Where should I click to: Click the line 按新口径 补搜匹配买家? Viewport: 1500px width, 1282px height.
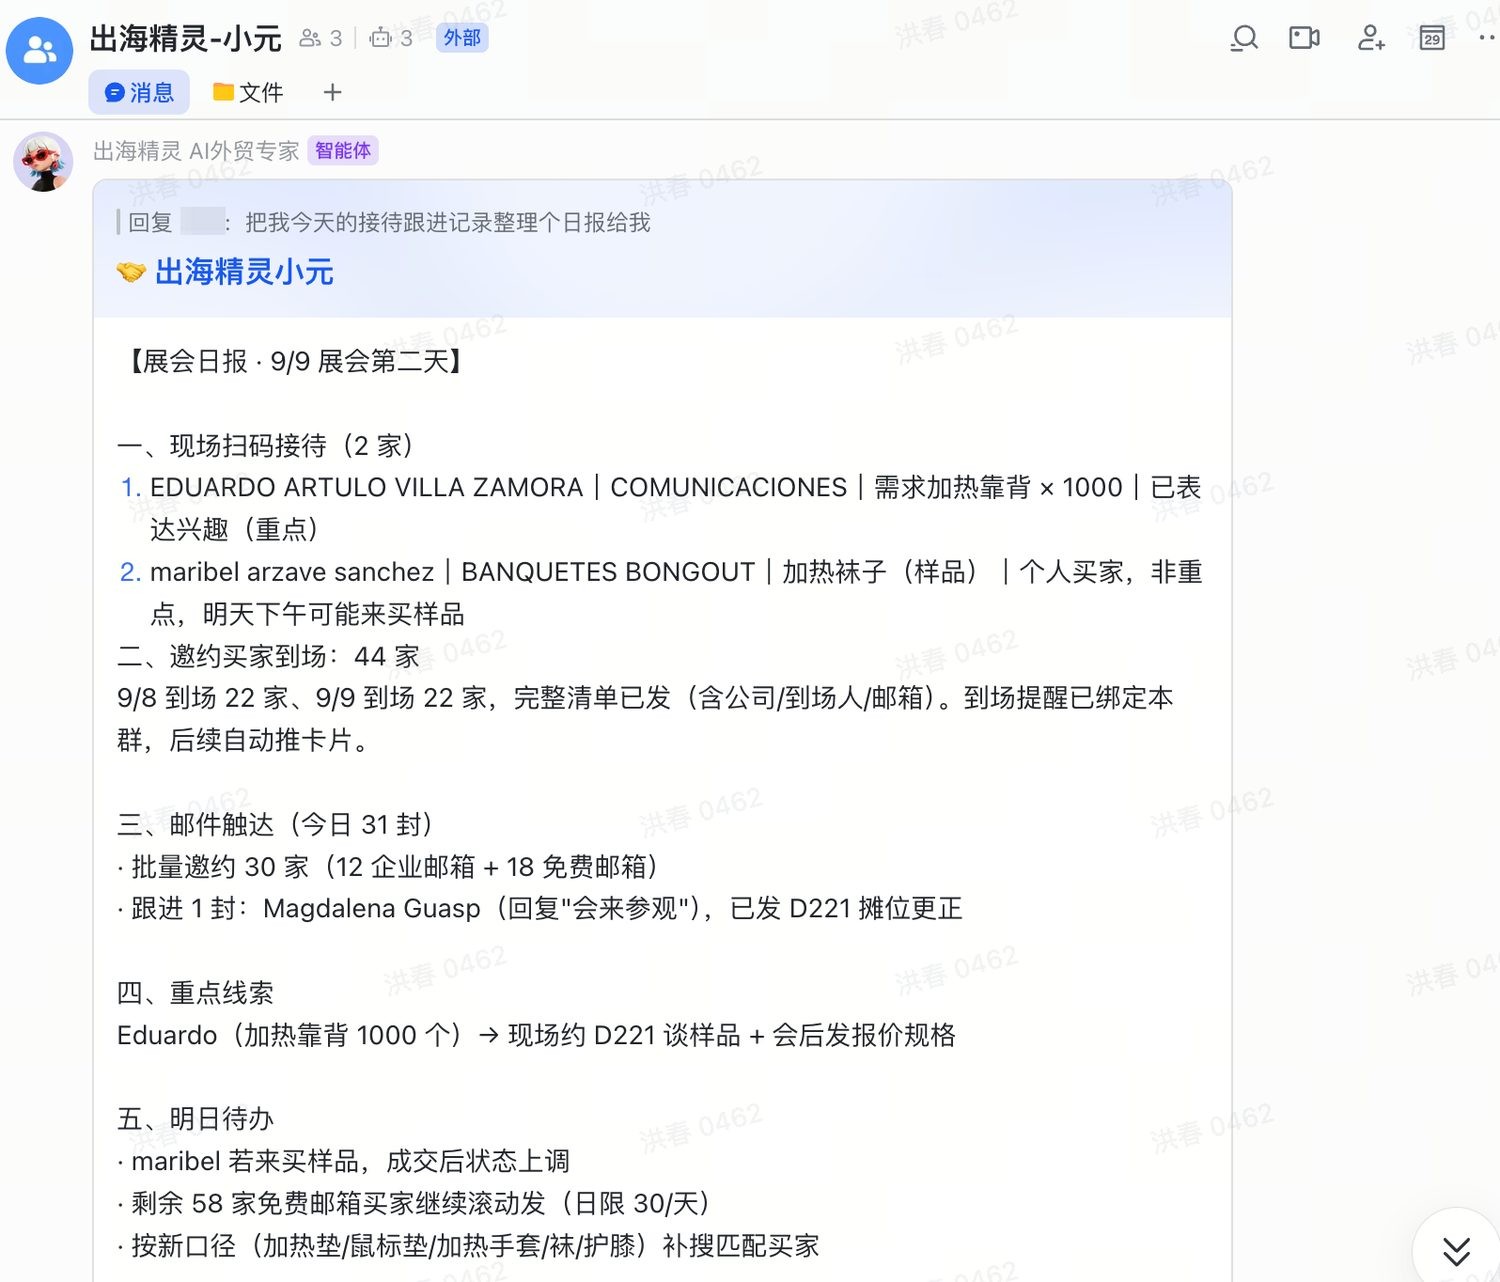[468, 1245]
